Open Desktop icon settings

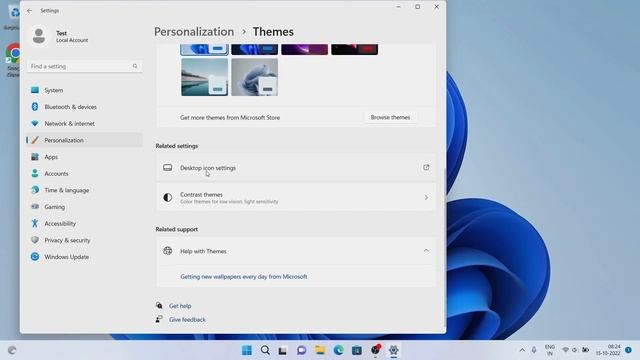pos(296,168)
